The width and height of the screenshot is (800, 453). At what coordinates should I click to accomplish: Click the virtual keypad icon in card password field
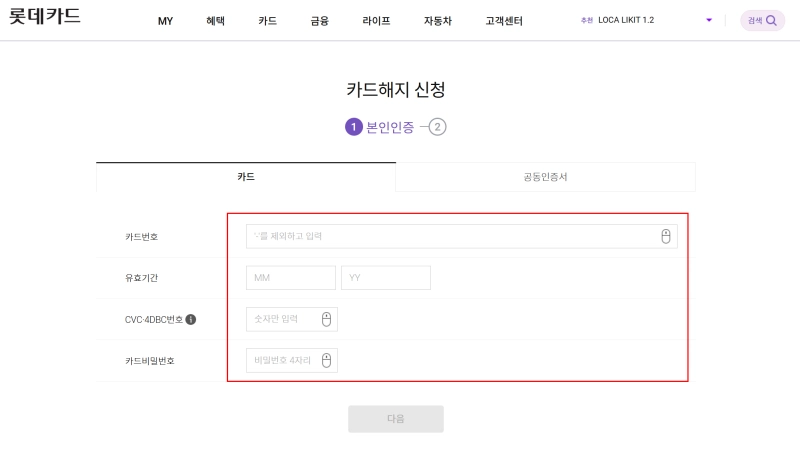pyautogui.click(x=326, y=361)
